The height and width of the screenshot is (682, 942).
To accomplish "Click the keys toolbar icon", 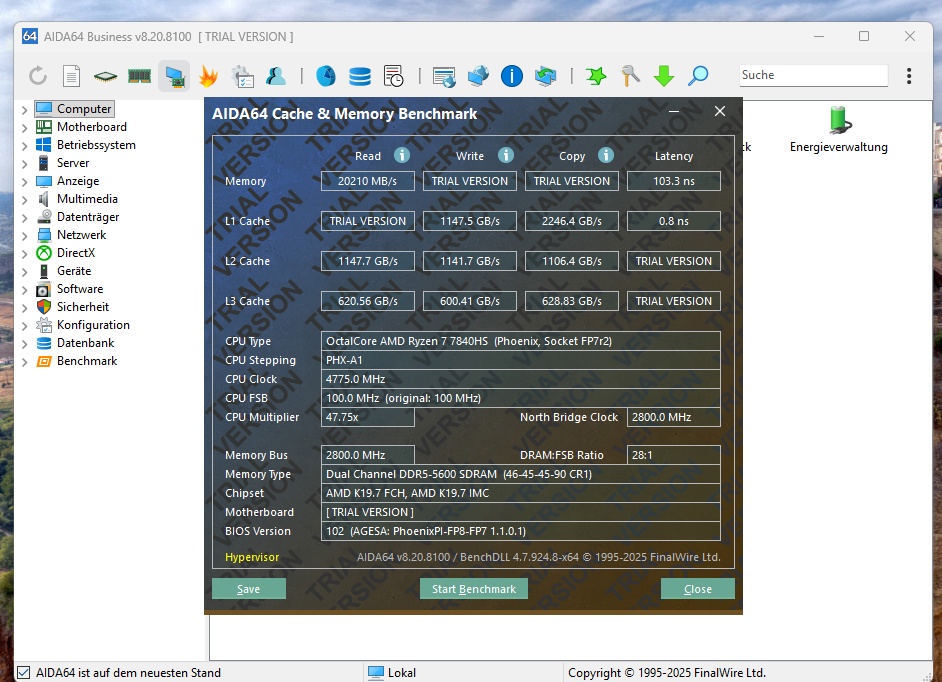I will (630, 76).
